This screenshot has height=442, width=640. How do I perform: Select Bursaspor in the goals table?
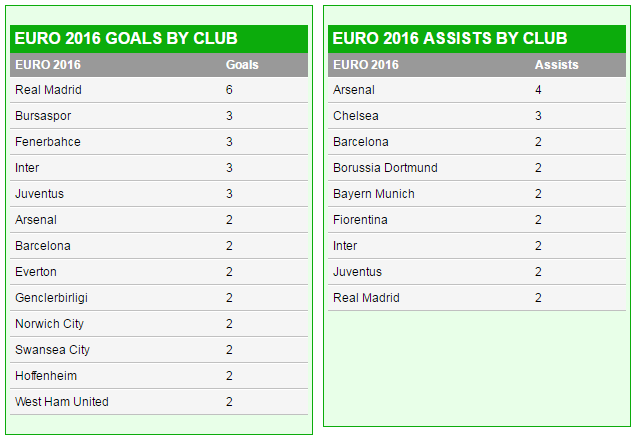click(x=43, y=116)
